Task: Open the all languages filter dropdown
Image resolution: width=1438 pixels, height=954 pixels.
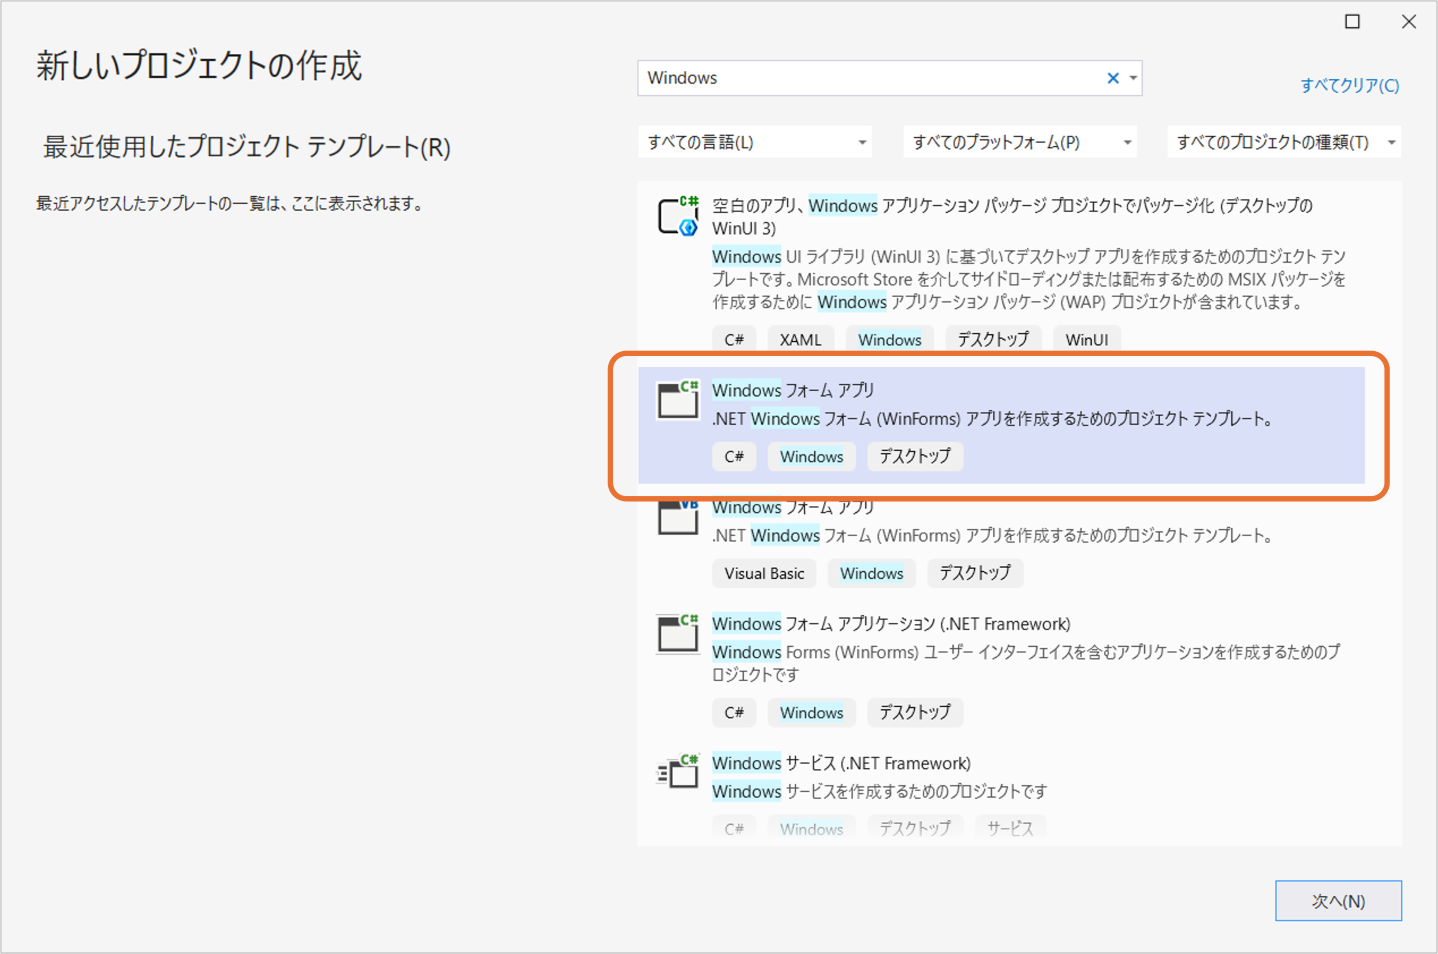Action: 755,142
